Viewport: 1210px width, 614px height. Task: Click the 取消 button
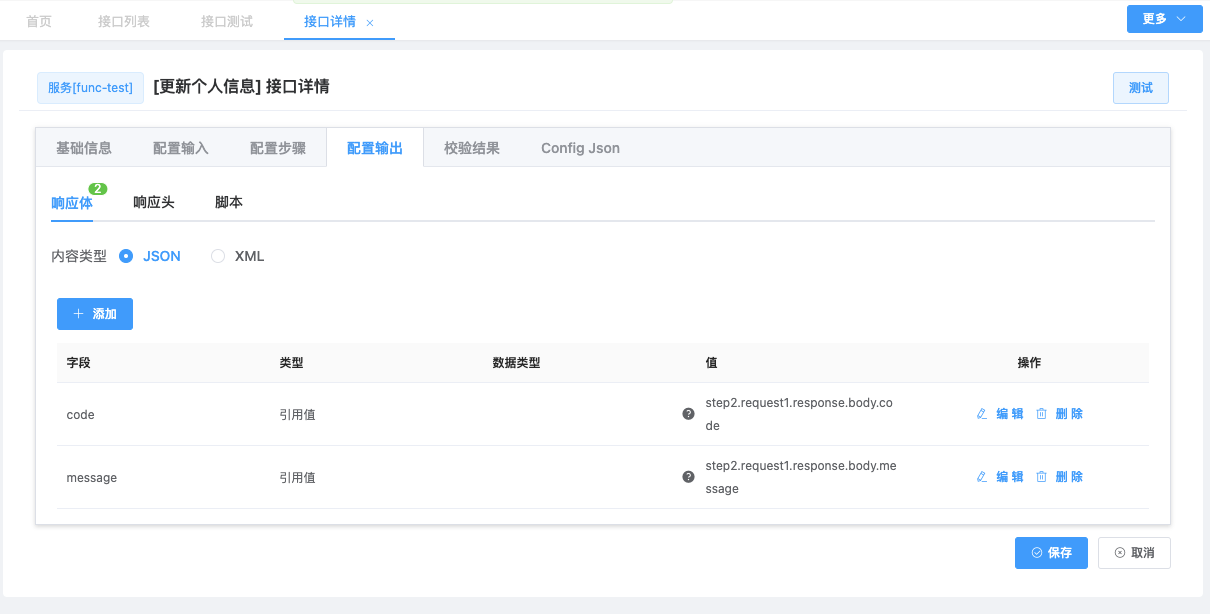click(x=1134, y=553)
